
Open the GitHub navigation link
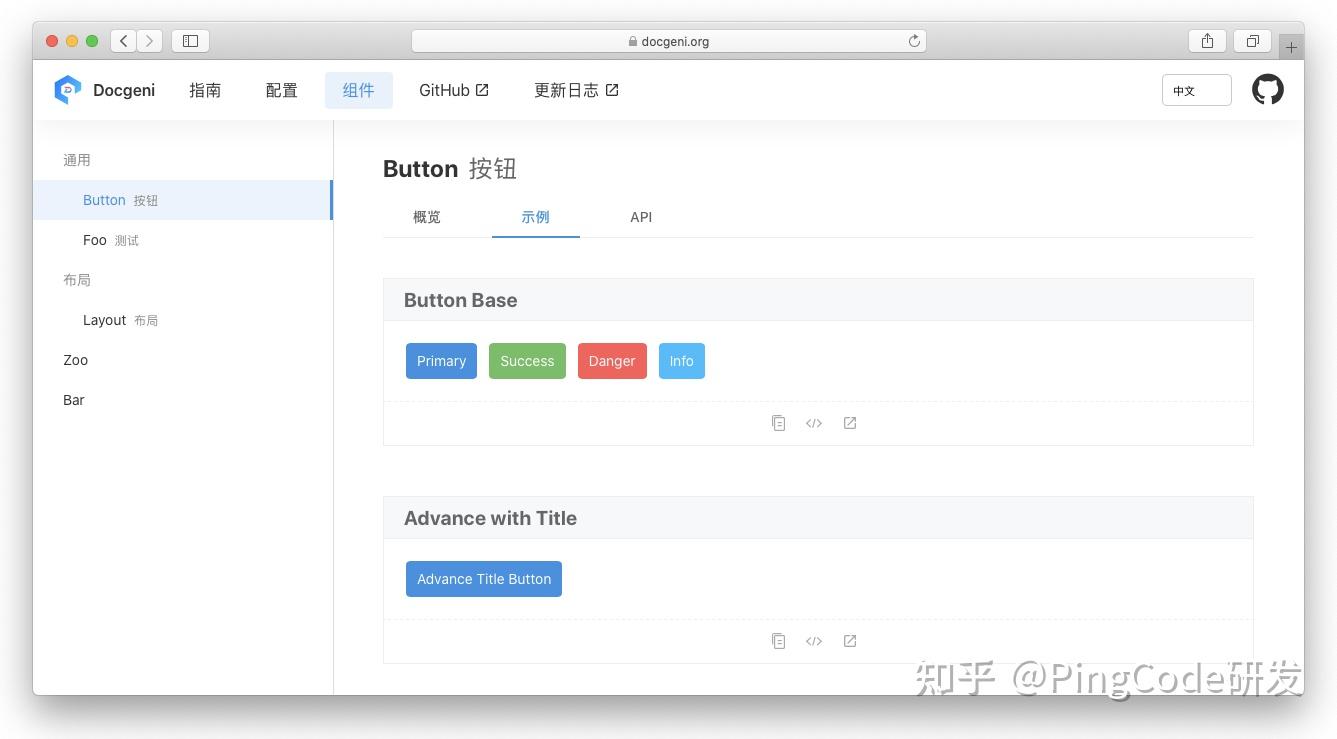454,90
